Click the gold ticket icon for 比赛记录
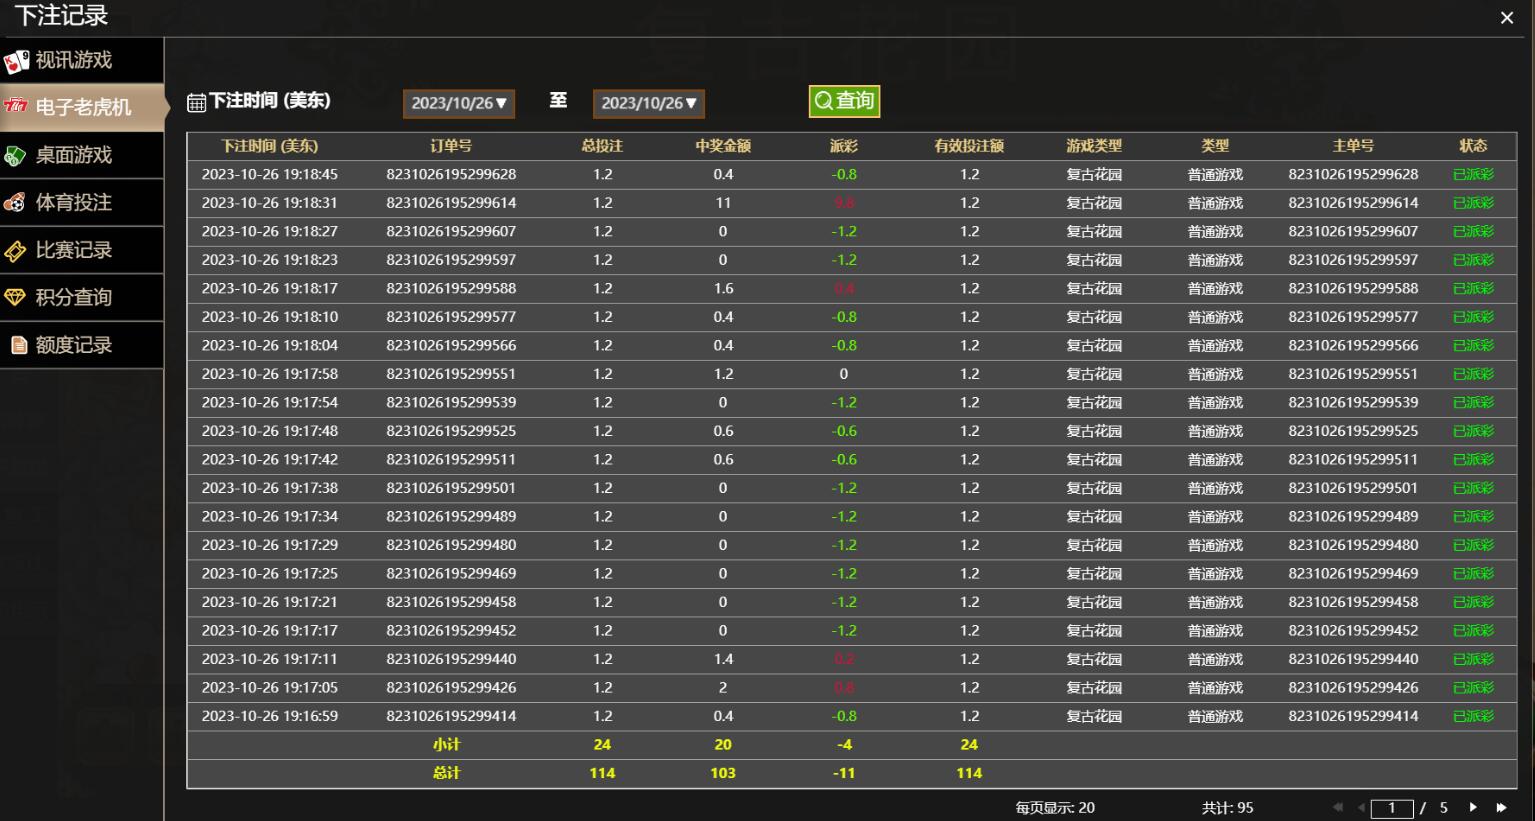This screenshot has width=1535, height=821. 16,251
